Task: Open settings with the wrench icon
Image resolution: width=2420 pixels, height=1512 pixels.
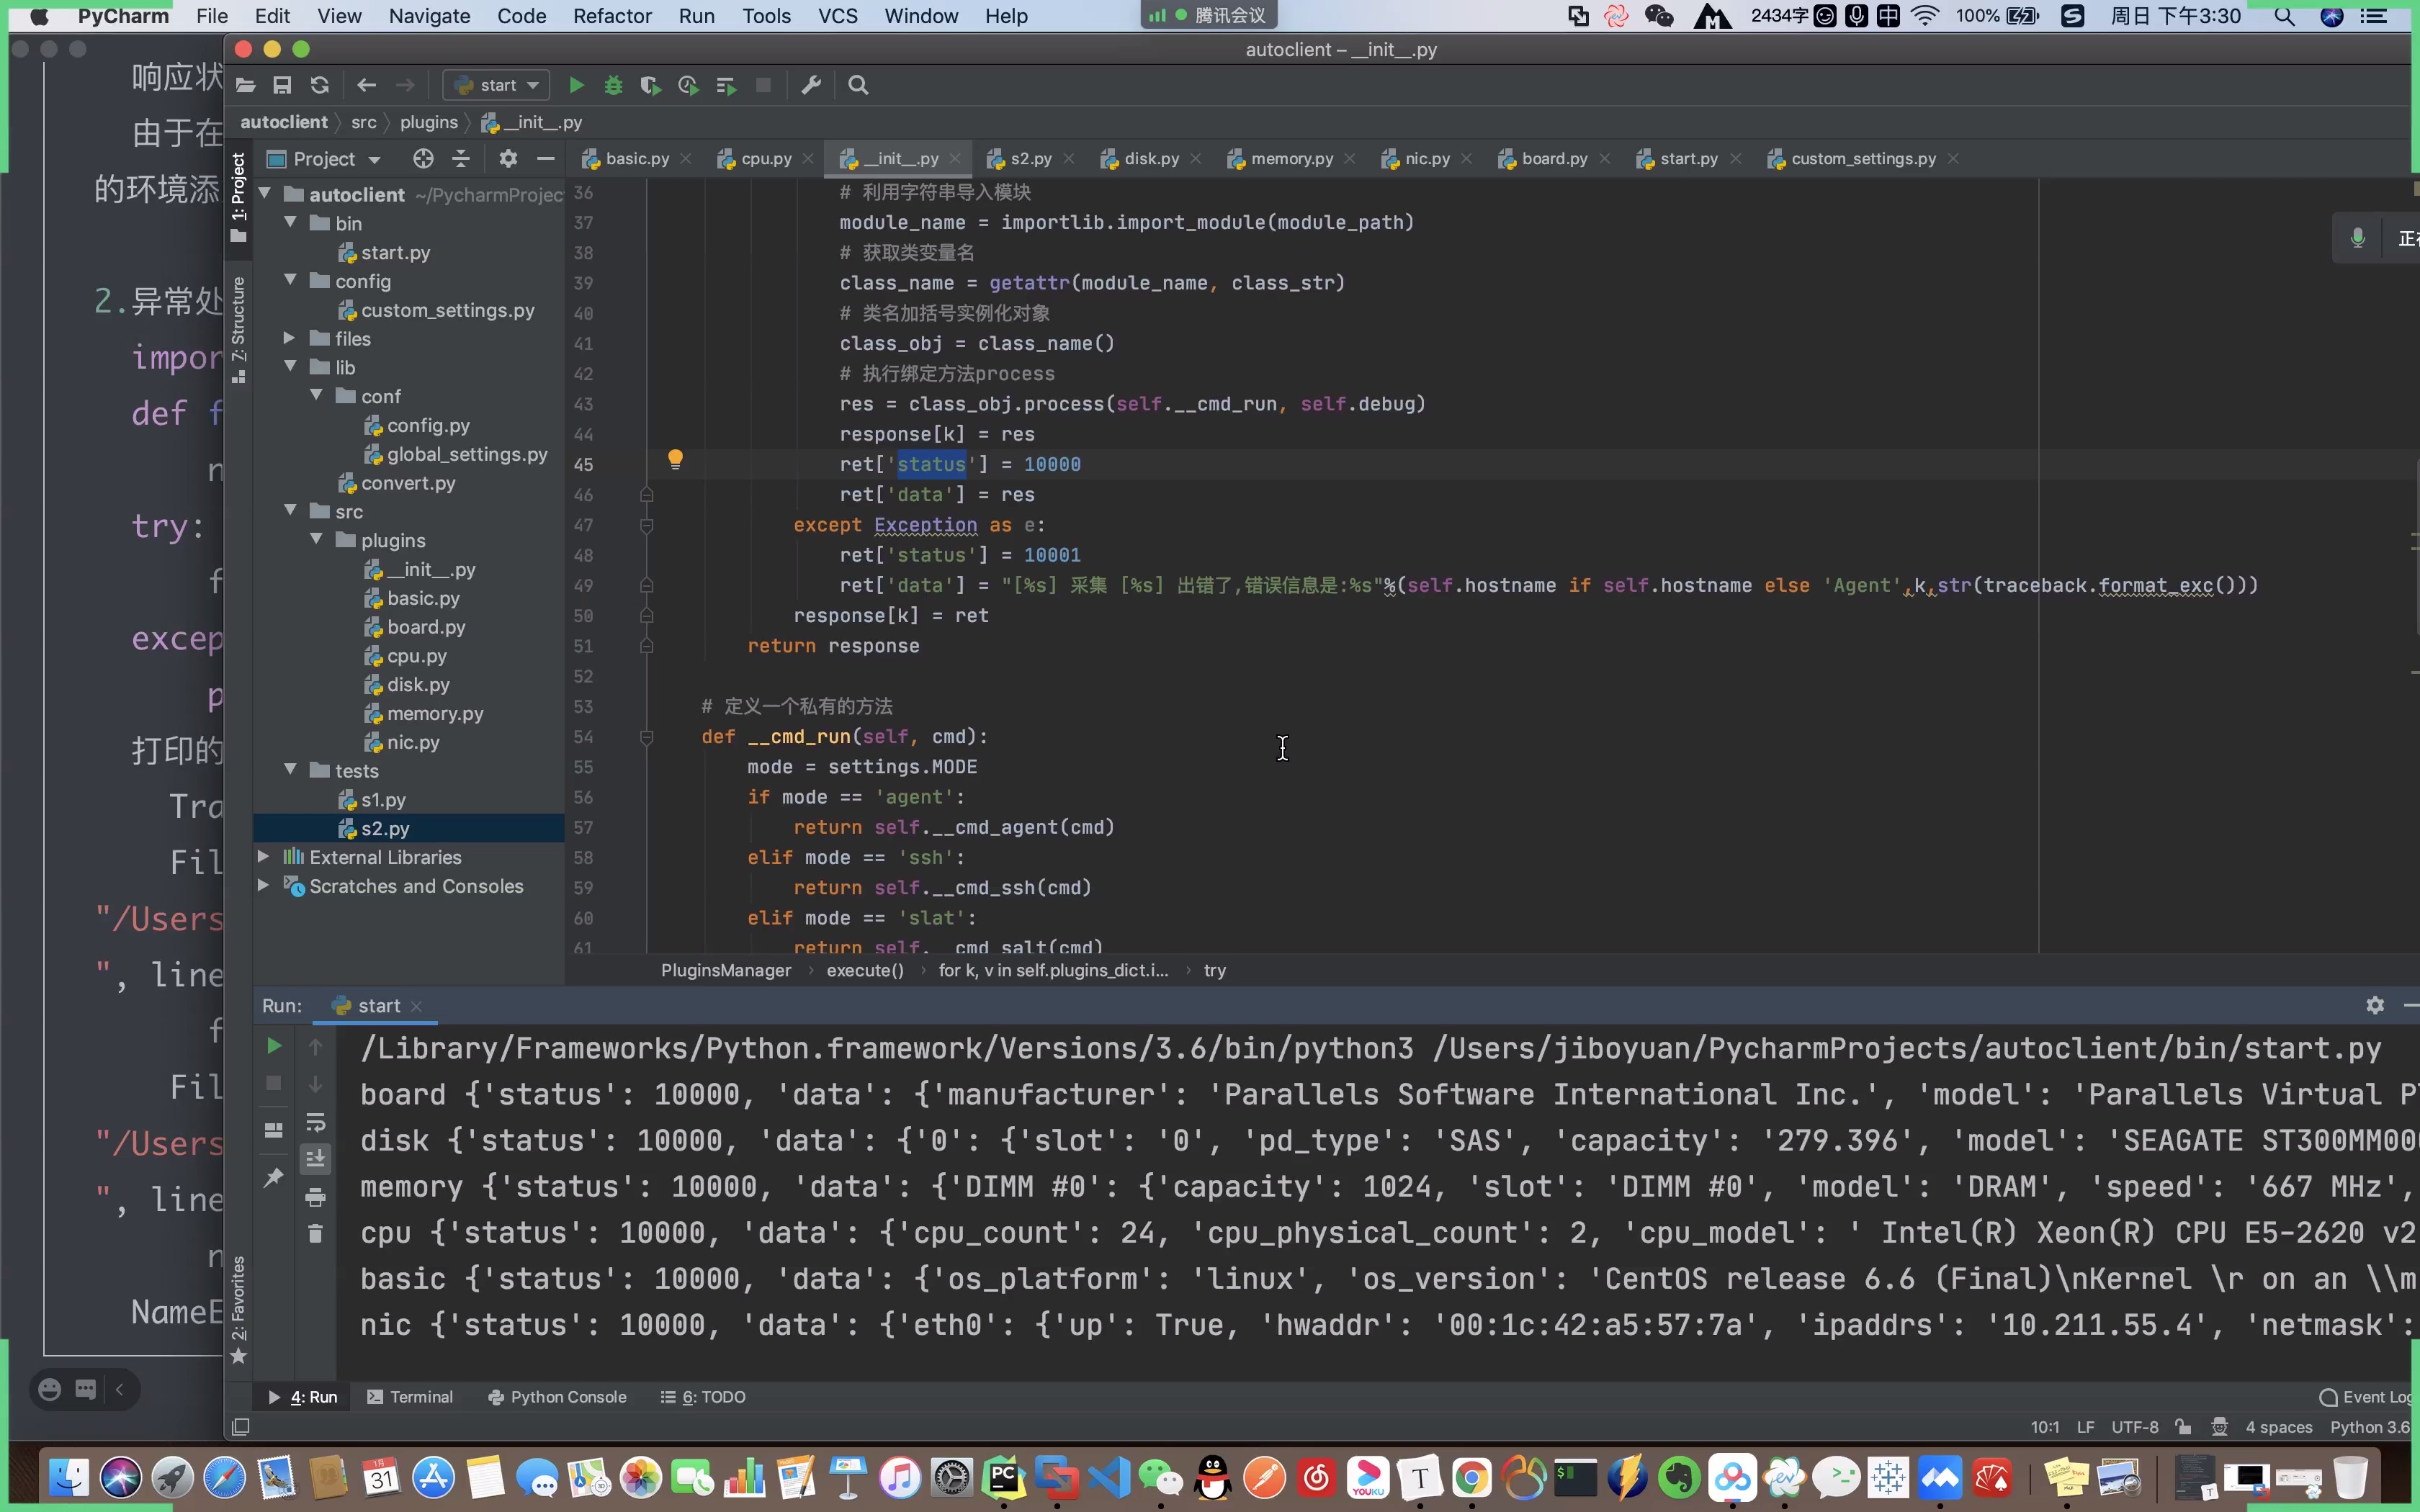Action: coord(811,86)
